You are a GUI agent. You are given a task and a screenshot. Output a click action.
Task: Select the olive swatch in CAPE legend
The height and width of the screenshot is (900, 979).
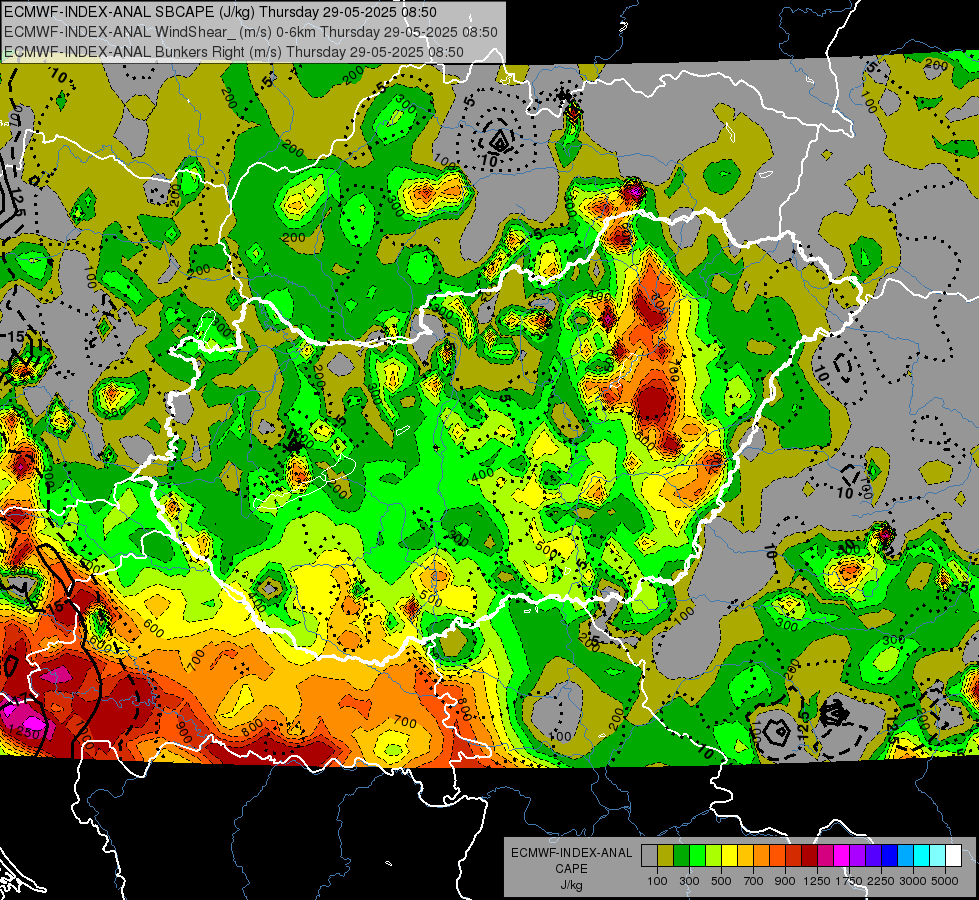(x=666, y=856)
